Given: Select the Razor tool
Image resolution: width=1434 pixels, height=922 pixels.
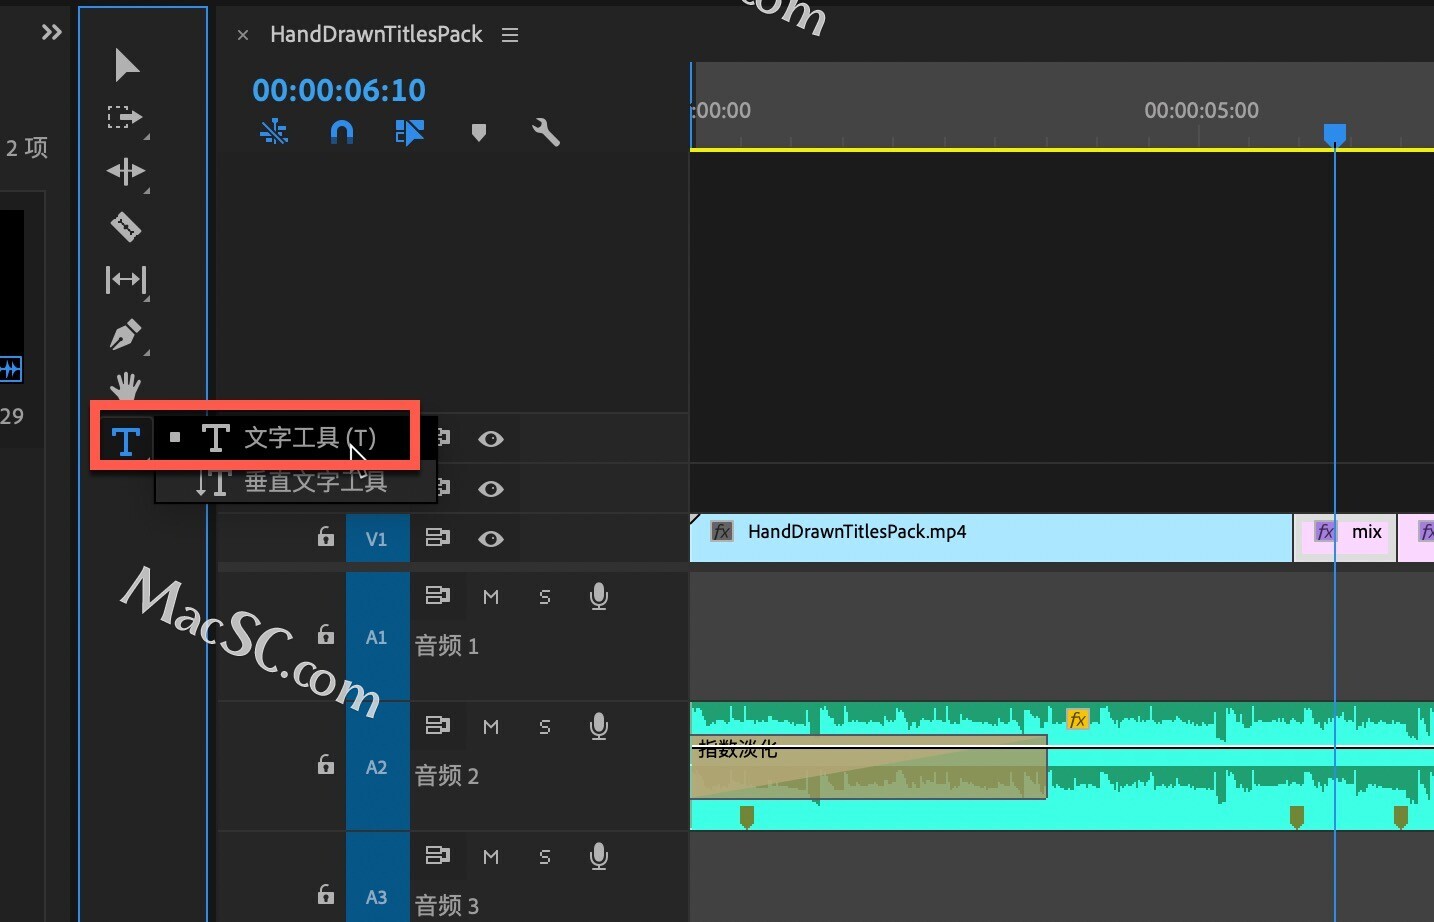Looking at the screenshot, I should (126, 227).
